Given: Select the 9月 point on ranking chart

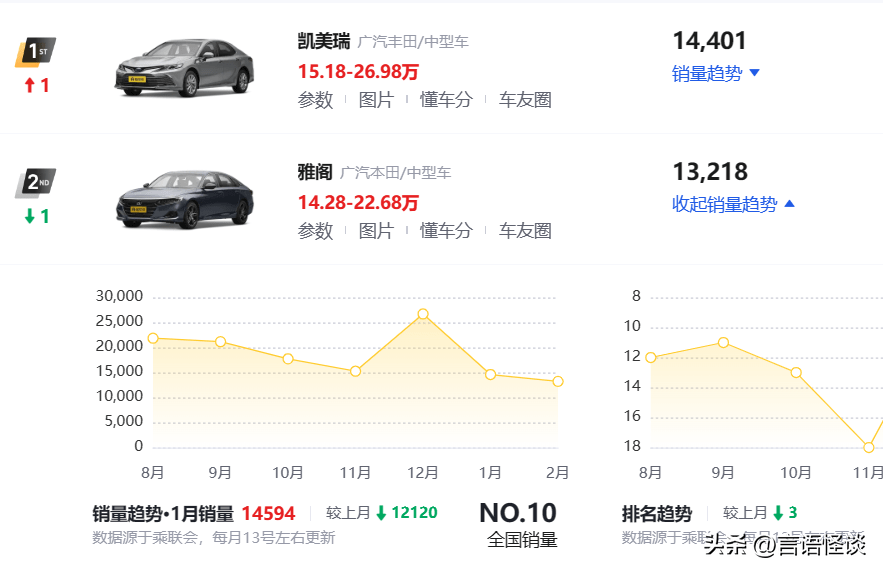Looking at the screenshot, I should tap(724, 342).
